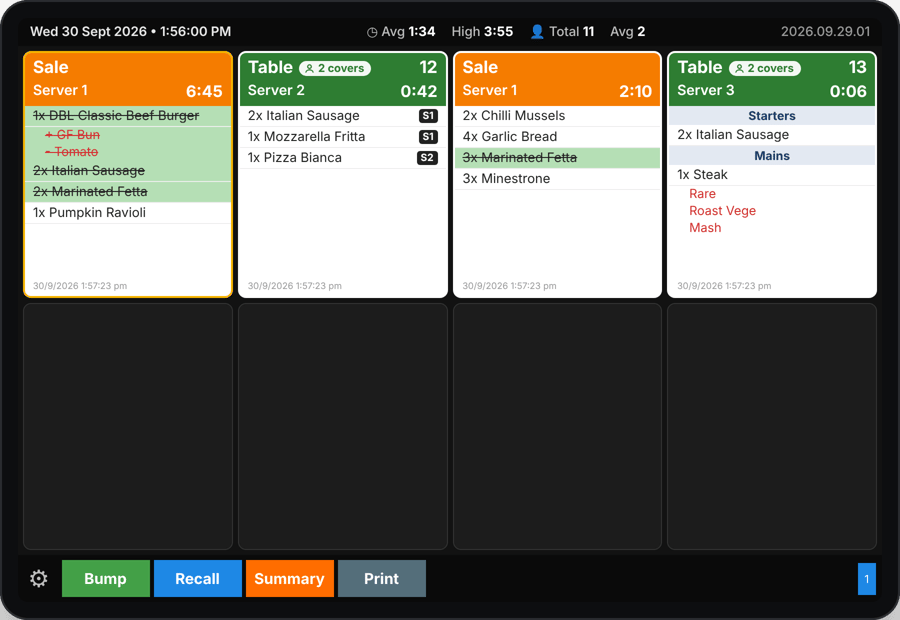Select the 2x Marinated Fetta item
The height and width of the screenshot is (620, 900).
pos(128,192)
